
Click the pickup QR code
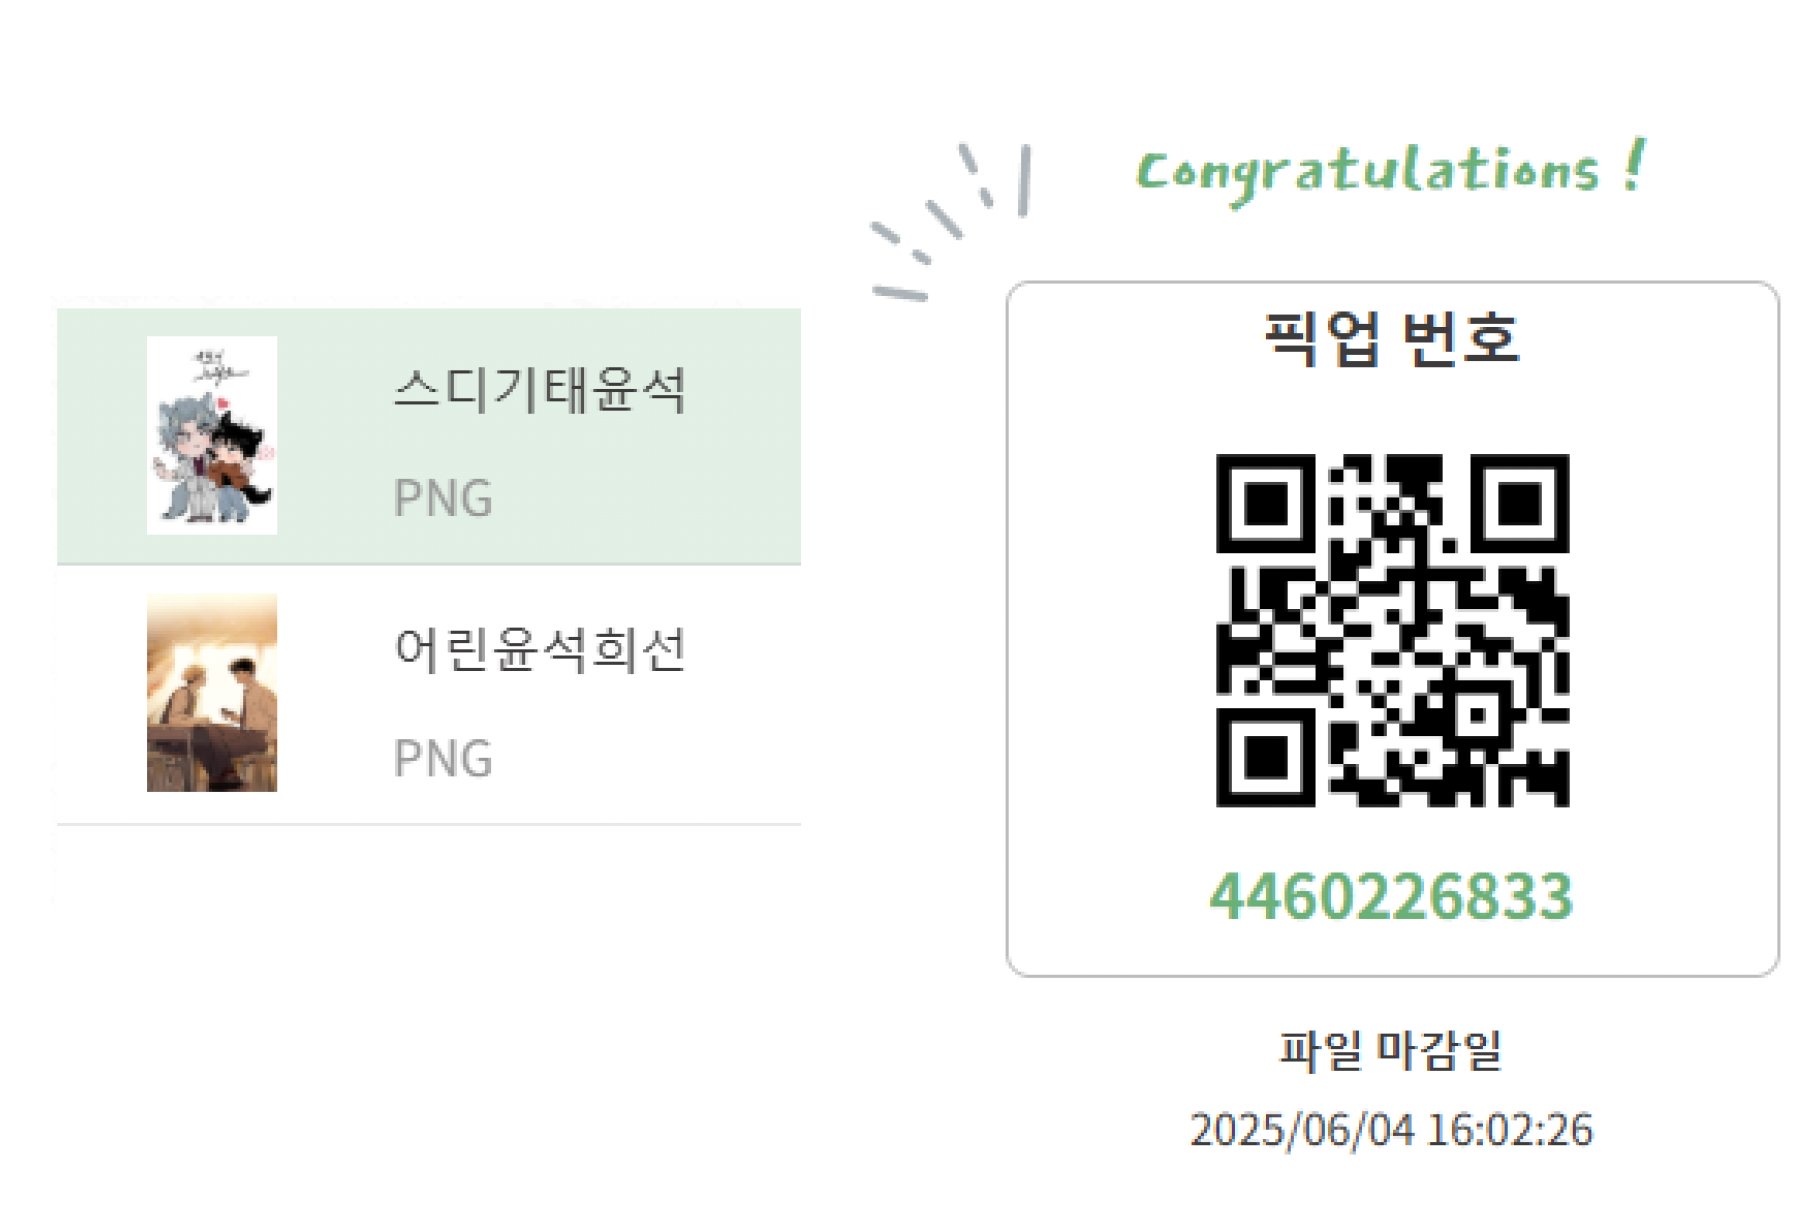tap(1392, 630)
